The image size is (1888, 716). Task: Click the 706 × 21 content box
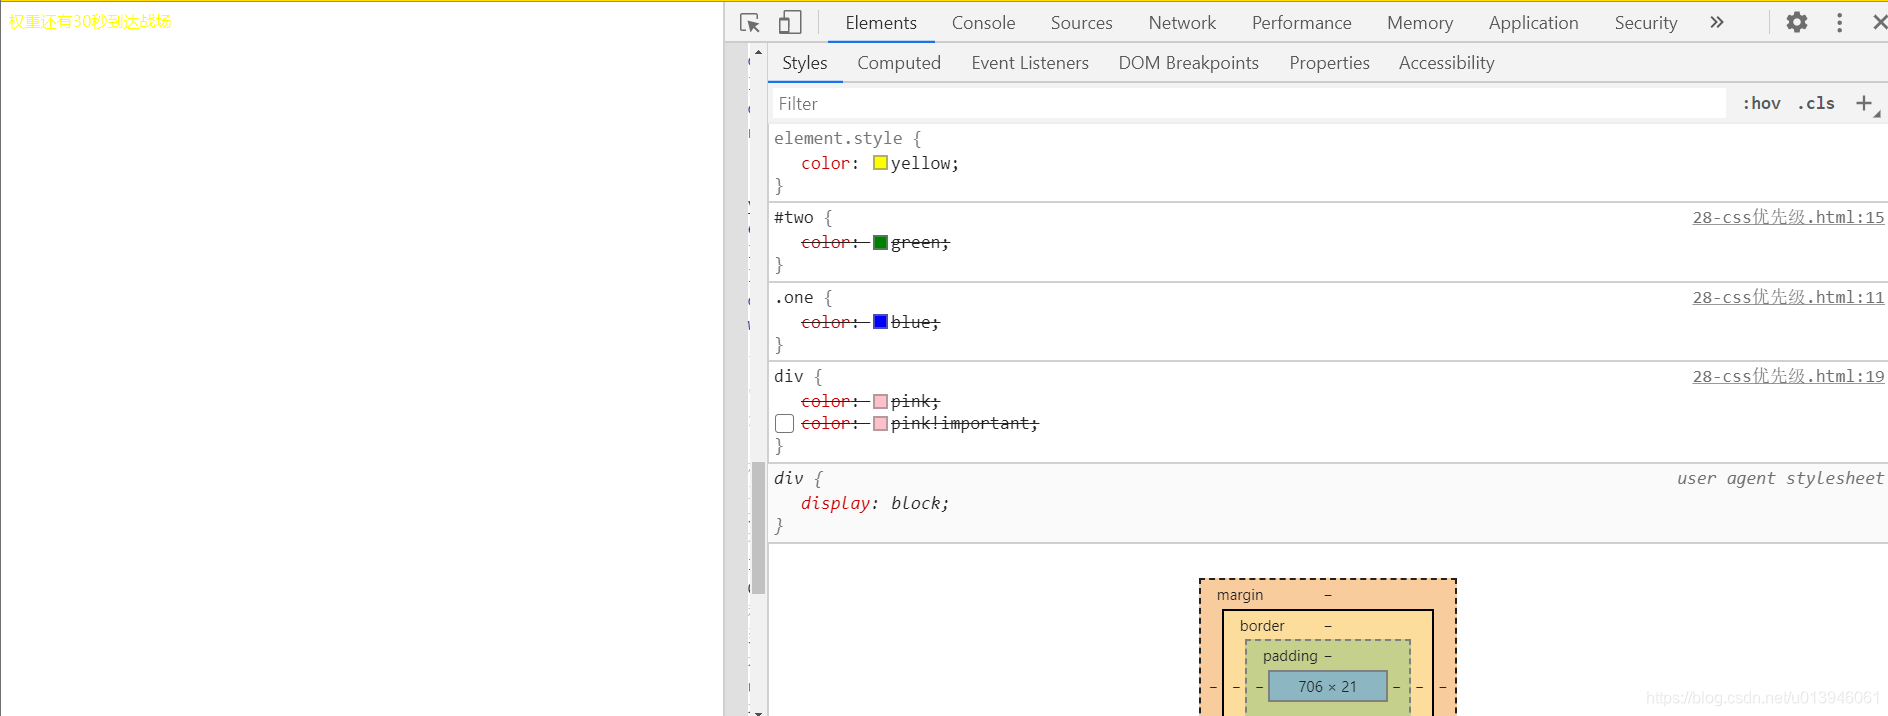1327,686
